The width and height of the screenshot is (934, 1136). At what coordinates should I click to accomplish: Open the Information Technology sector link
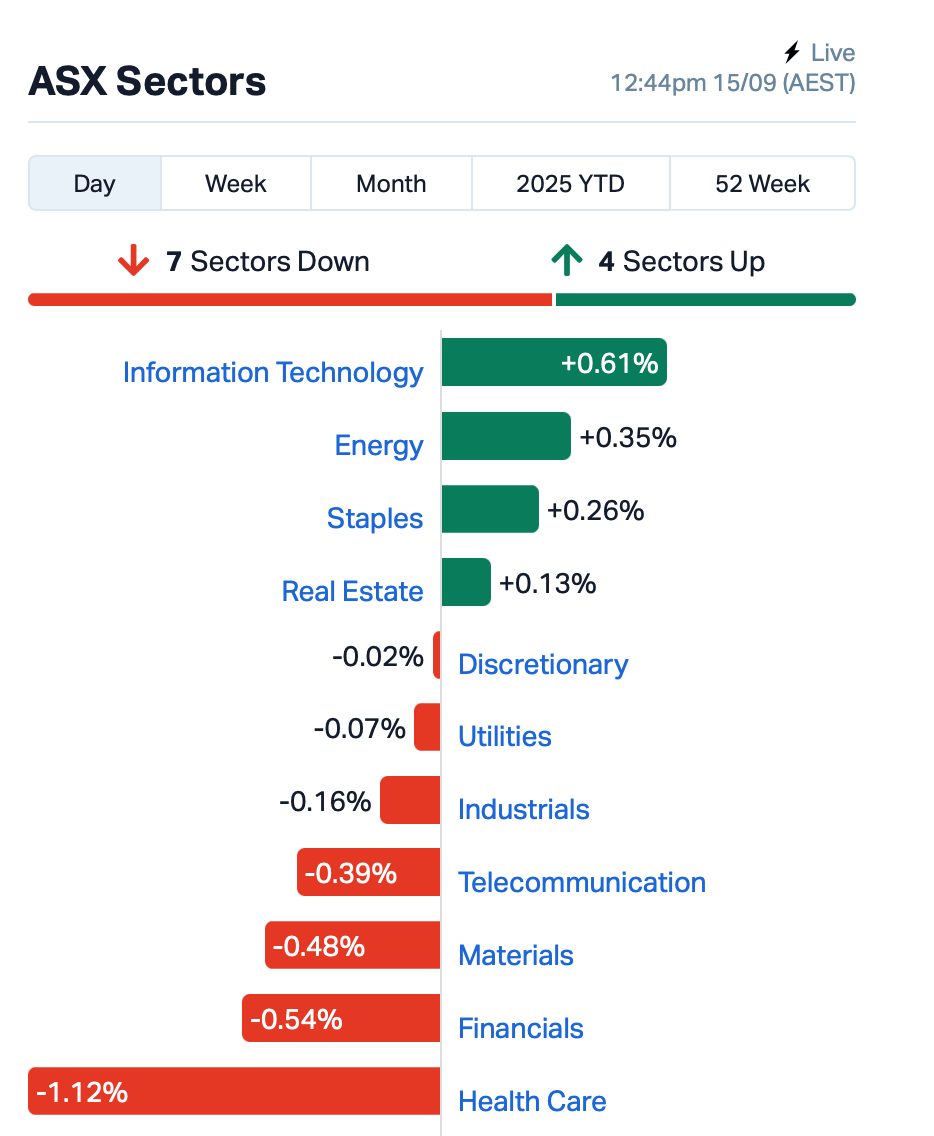pyautogui.click(x=273, y=373)
